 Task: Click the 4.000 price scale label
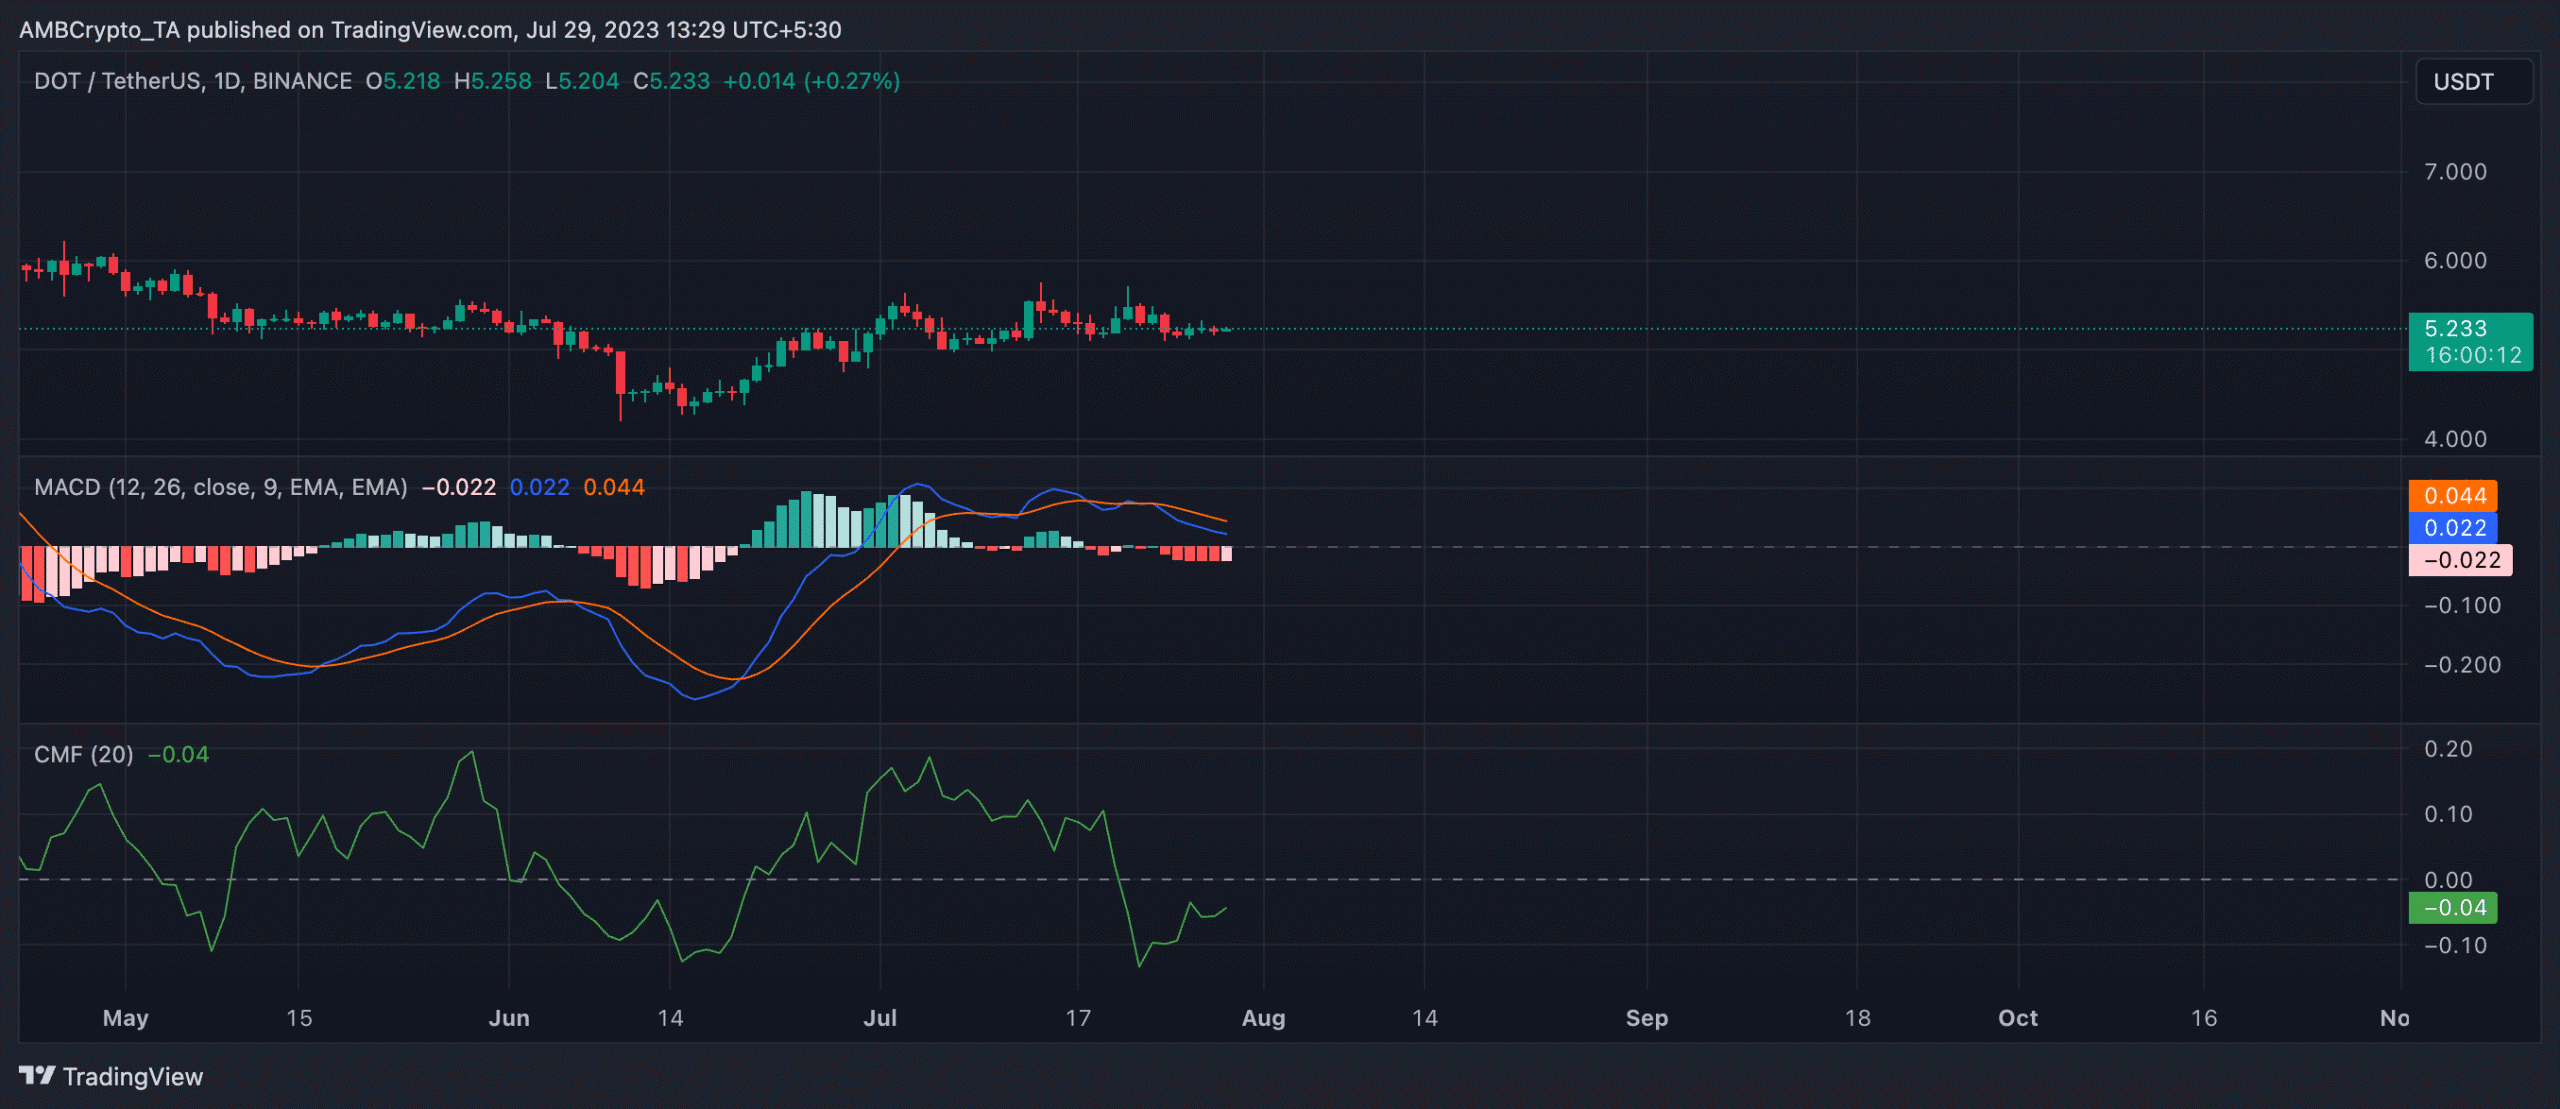[2455, 439]
